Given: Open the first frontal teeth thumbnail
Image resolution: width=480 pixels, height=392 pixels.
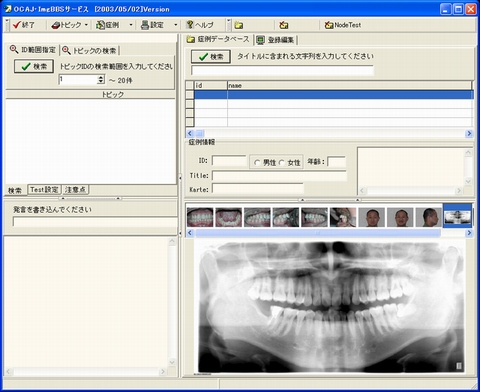Looking at the screenshot, I should coord(200,217).
